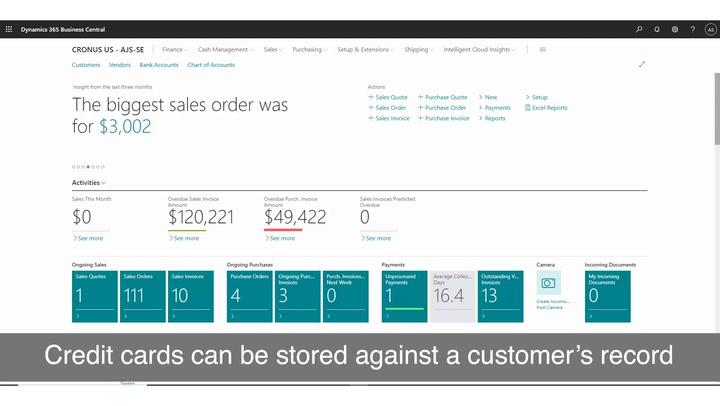This screenshot has height=406, width=720.
Task: Click the expand page arrows icon
Action: (642, 64)
